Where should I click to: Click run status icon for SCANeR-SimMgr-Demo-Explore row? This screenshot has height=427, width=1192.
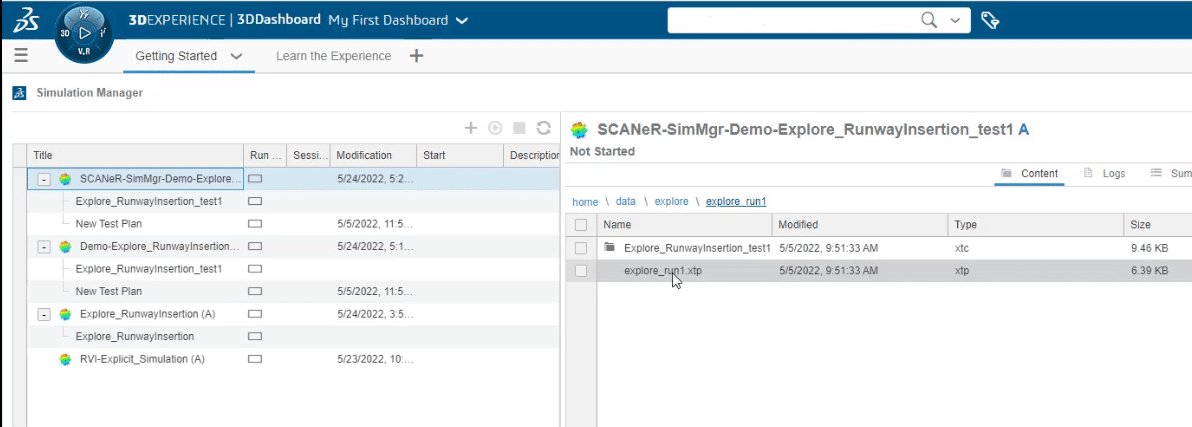tap(255, 179)
